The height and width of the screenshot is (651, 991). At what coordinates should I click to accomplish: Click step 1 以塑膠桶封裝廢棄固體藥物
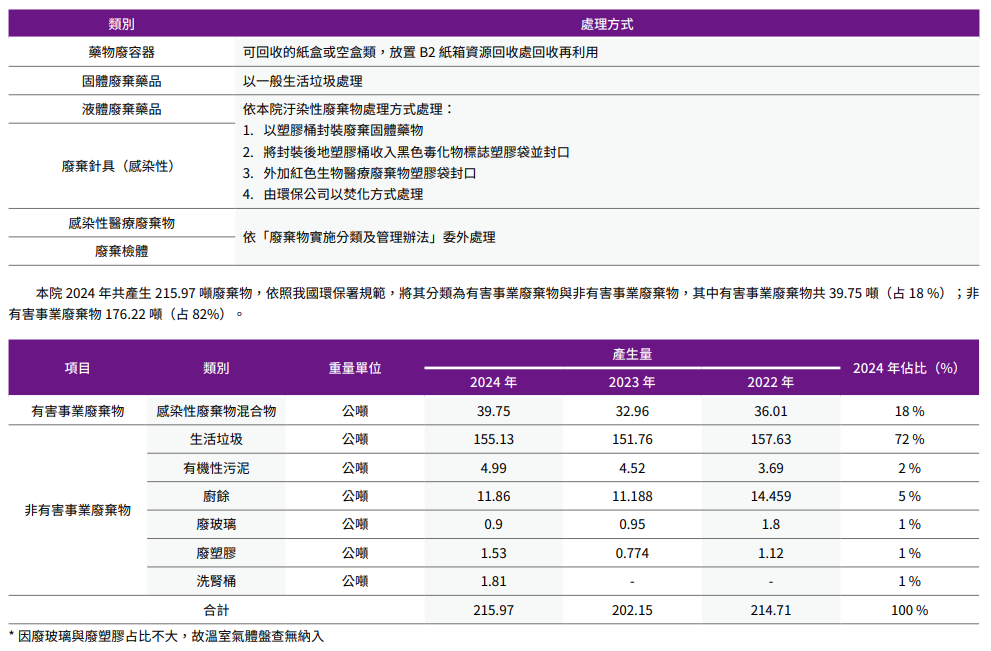(333, 130)
